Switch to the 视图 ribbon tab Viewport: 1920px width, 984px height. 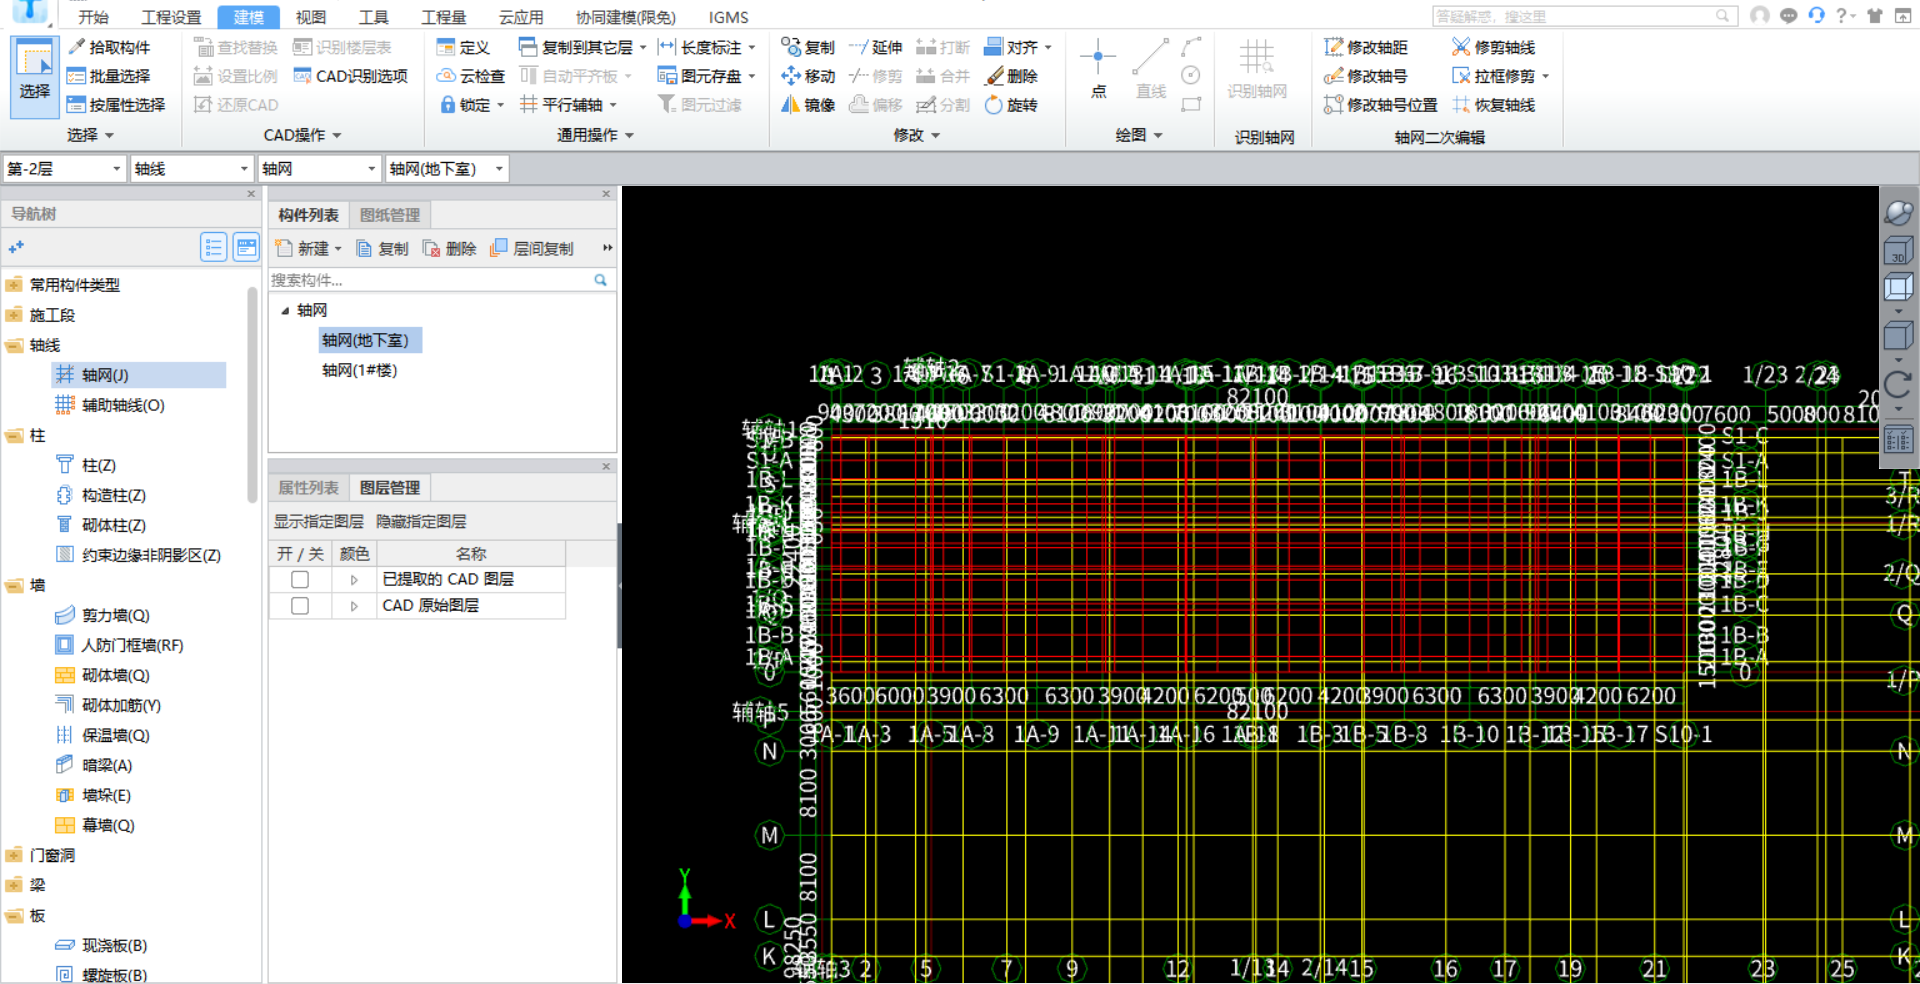tap(311, 17)
